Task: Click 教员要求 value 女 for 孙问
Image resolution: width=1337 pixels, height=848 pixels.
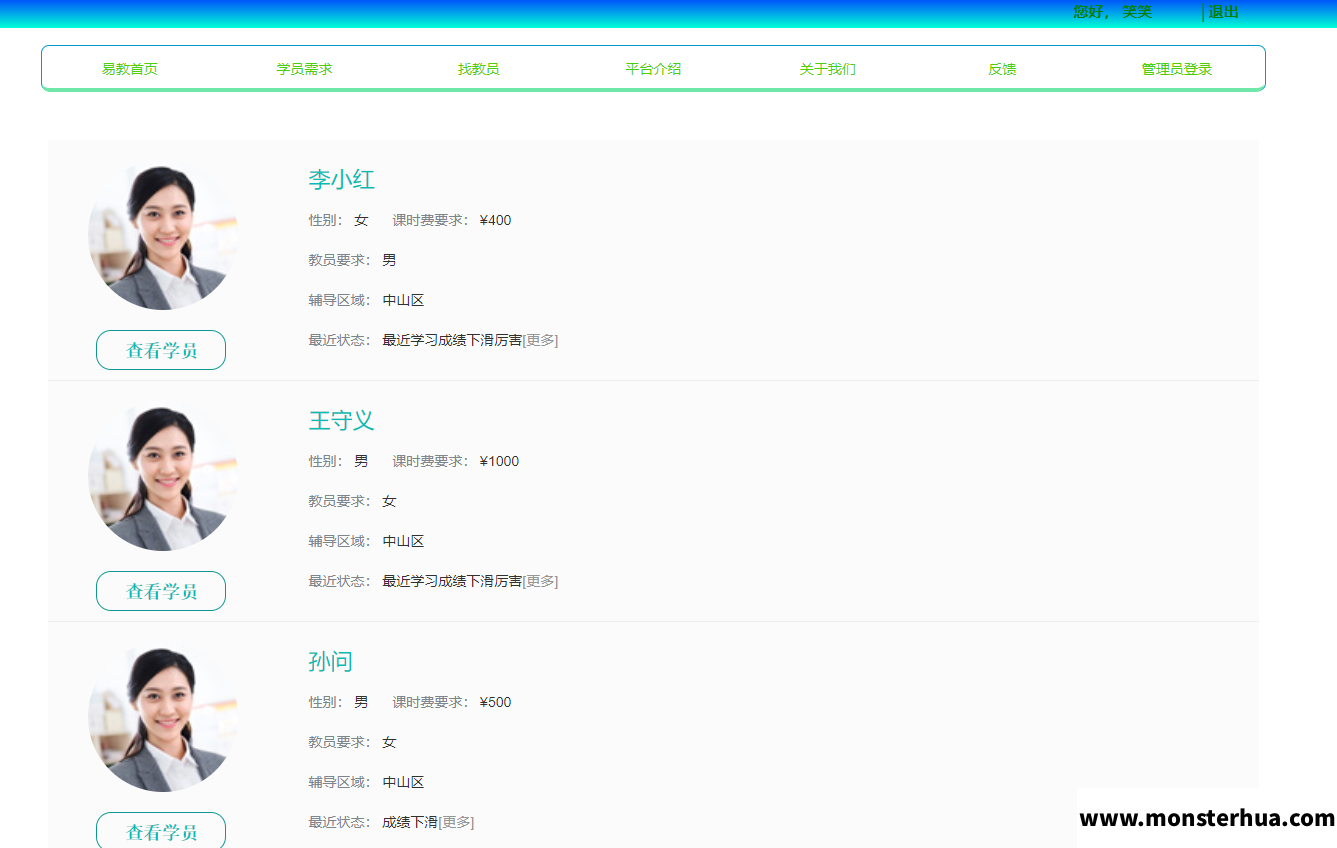Action: click(x=389, y=742)
